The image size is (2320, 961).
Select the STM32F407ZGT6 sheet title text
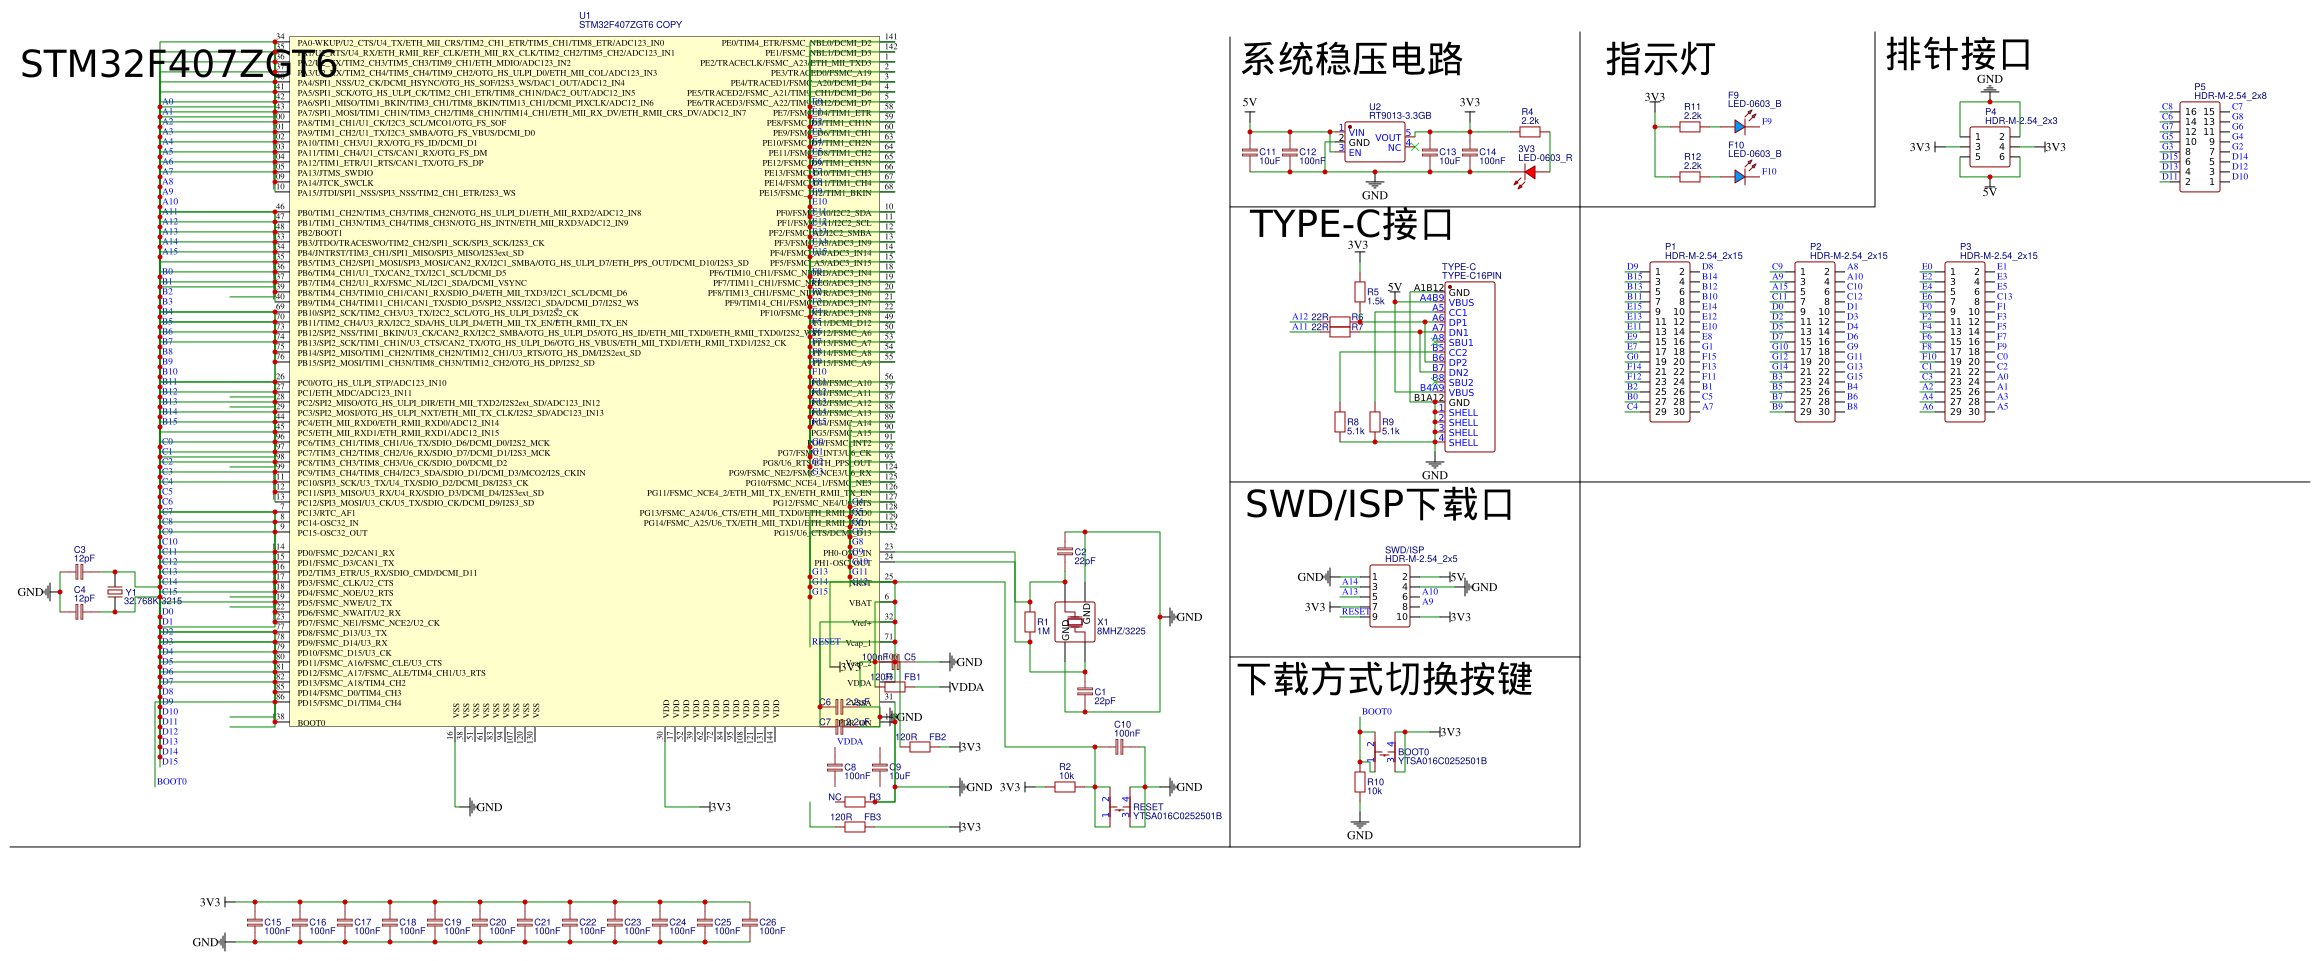(x=178, y=64)
